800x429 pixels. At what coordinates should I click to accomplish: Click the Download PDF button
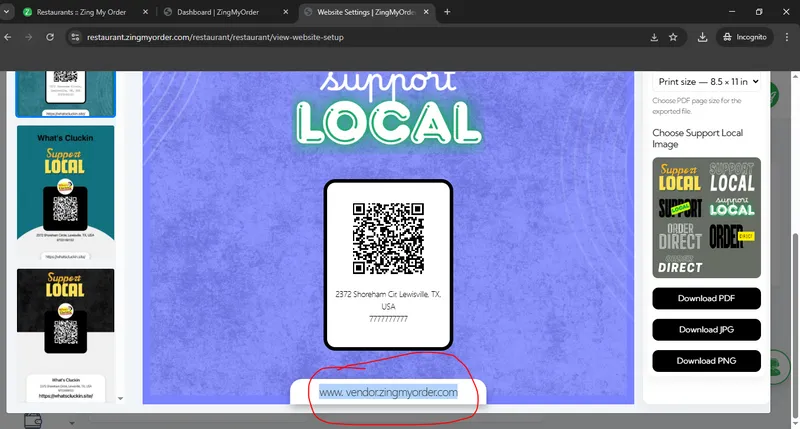point(706,299)
